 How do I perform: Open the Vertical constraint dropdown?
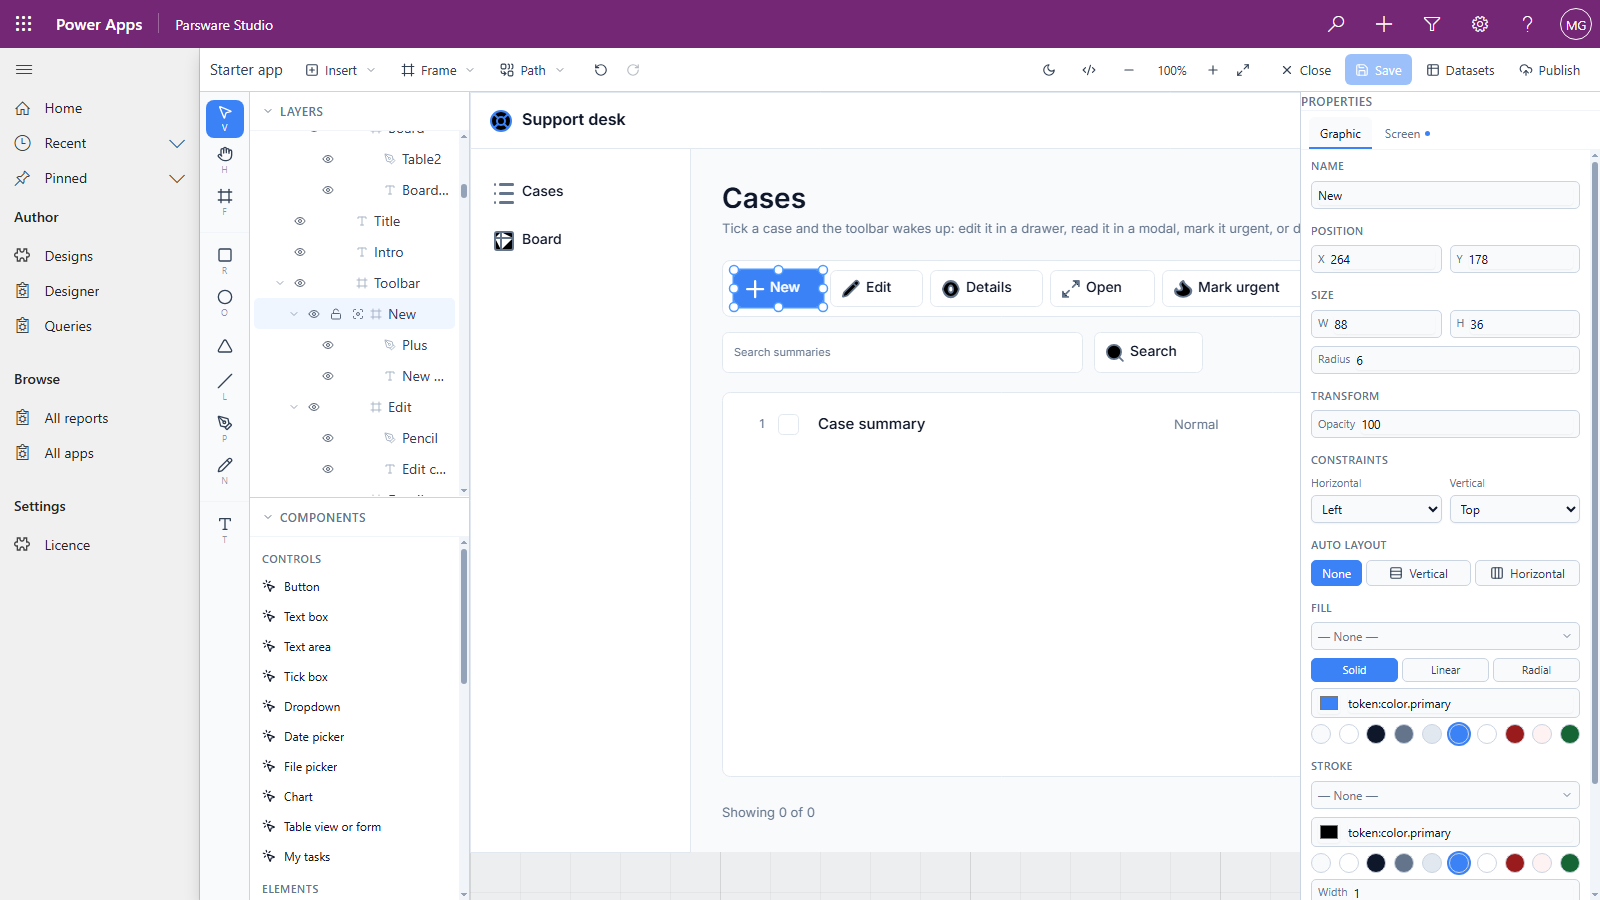[x=1514, y=509]
